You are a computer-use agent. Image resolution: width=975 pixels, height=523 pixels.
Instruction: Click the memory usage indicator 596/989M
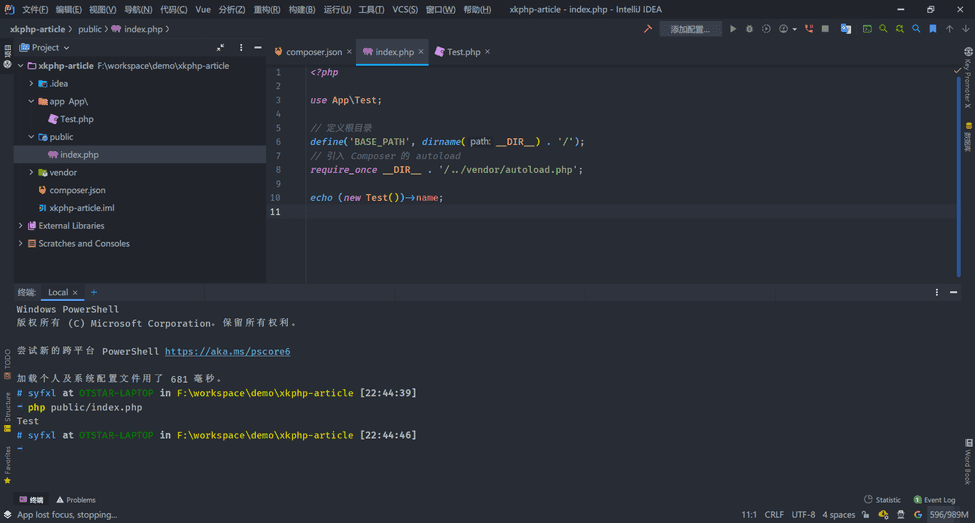pos(949,515)
